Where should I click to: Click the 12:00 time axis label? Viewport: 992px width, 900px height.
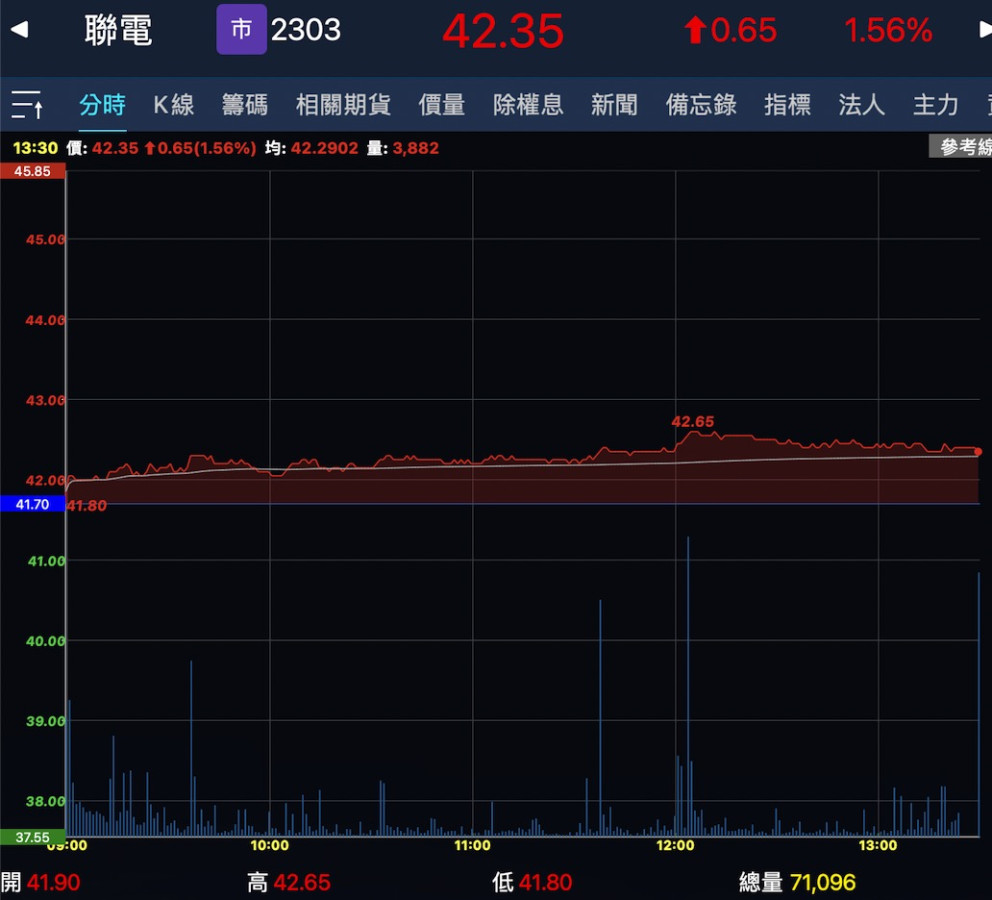point(675,846)
